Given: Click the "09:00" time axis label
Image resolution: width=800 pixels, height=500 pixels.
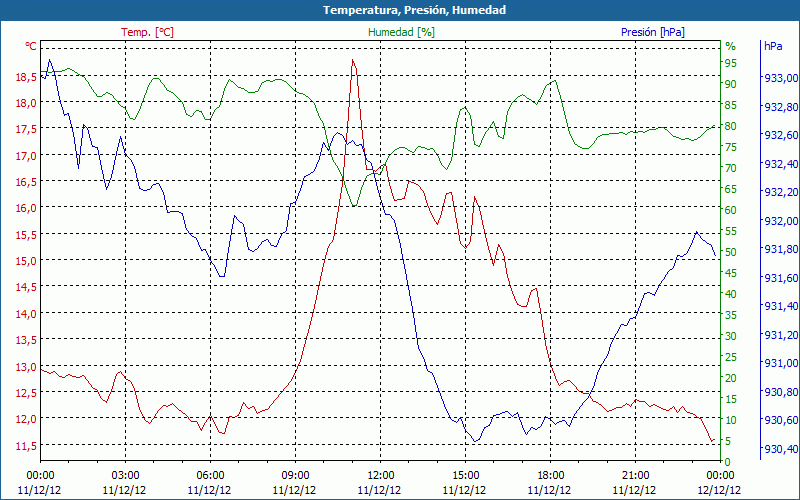Looking at the screenshot, I should click(x=295, y=476).
